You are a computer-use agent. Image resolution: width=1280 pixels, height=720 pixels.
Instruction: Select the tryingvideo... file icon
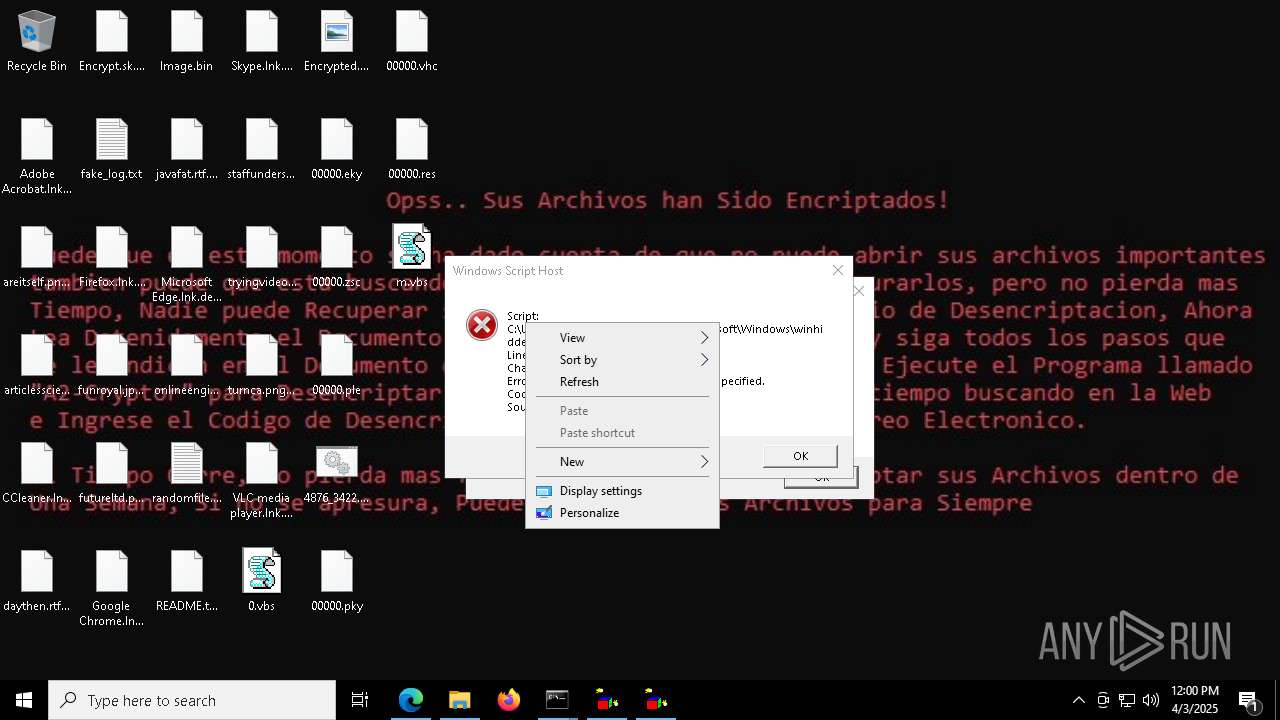(262, 258)
